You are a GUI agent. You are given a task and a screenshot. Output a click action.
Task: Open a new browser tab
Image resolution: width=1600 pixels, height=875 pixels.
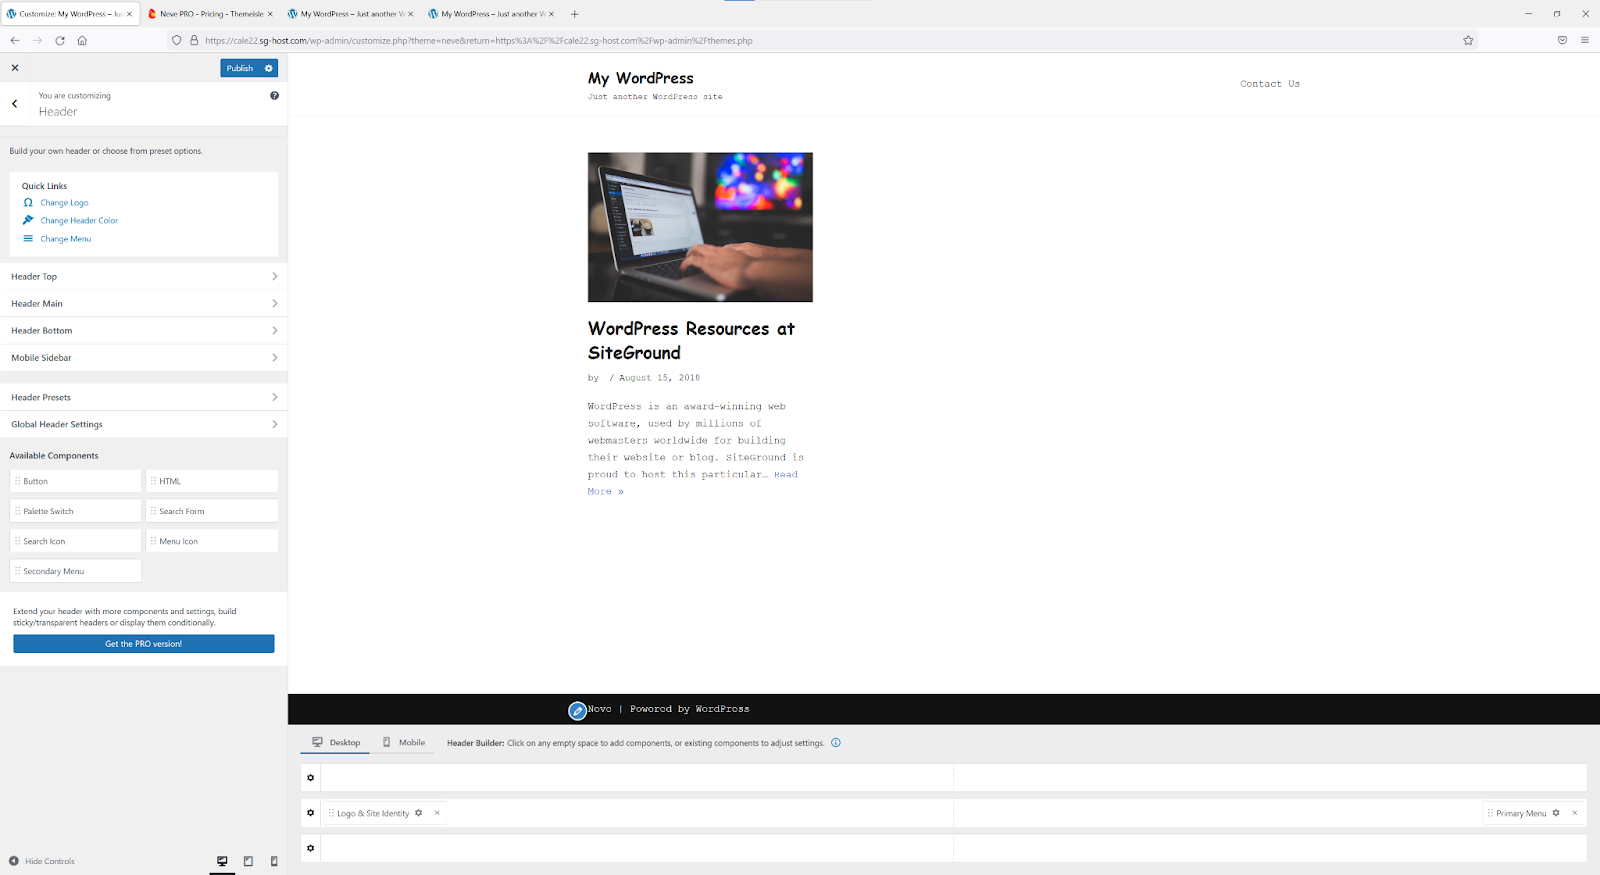click(x=574, y=14)
